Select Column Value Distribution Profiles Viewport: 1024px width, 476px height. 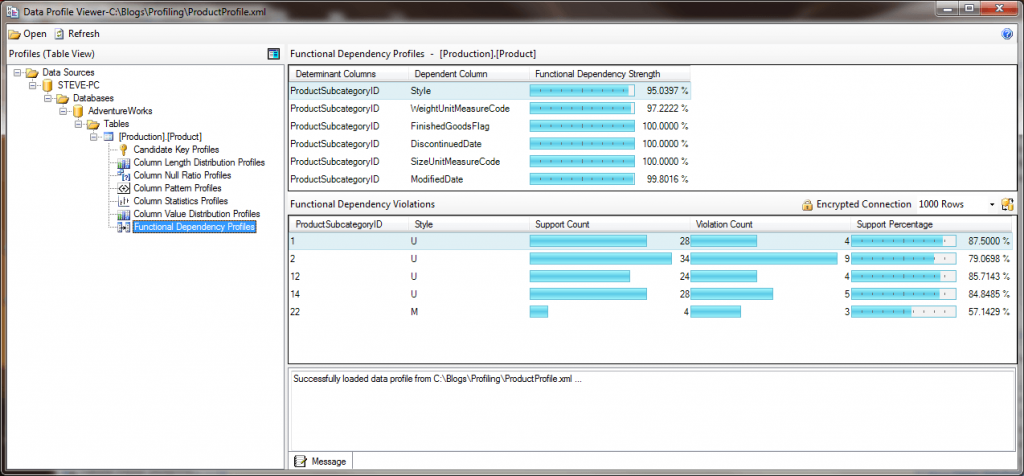pos(197,214)
